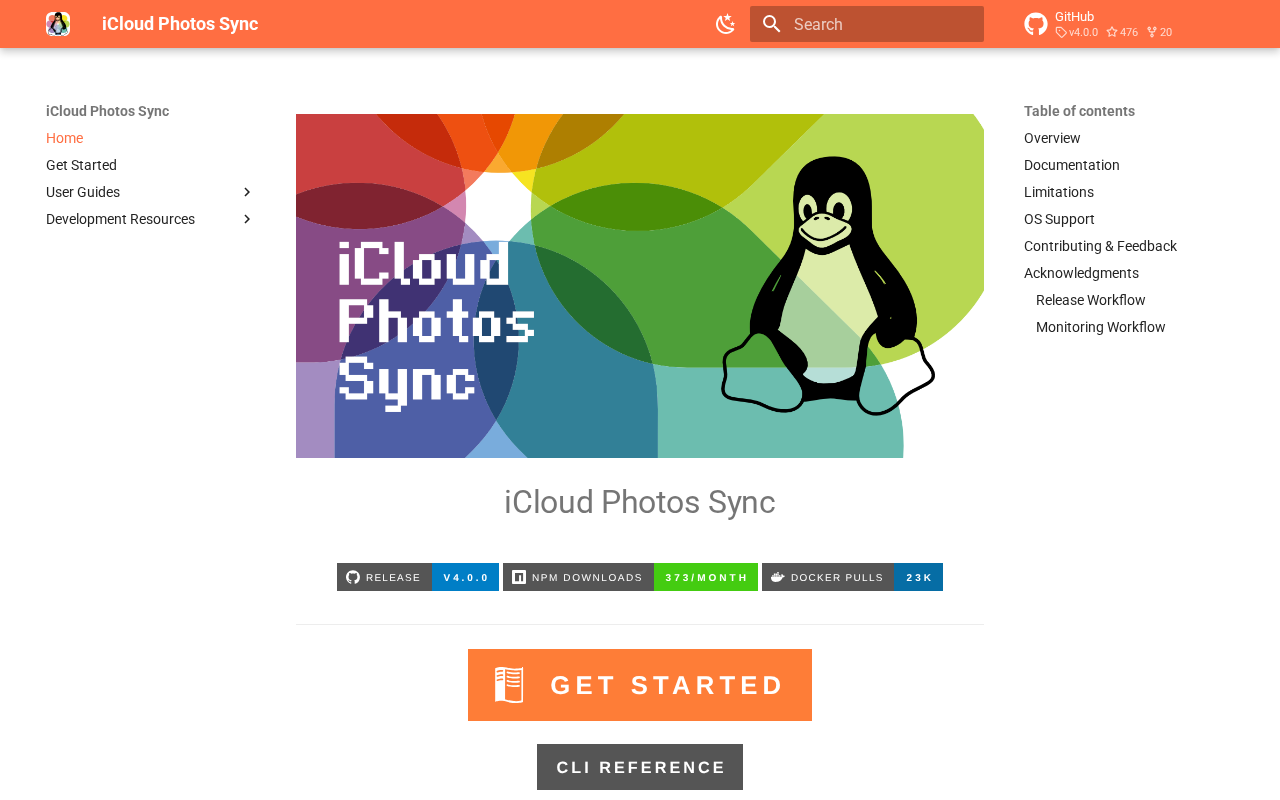Click the GitHub octocat icon in header
This screenshot has height=800, width=1280.
pyautogui.click(x=1036, y=24)
